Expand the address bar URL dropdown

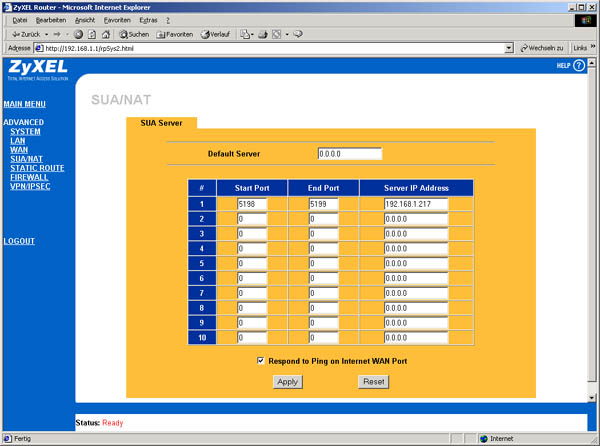[x=509, y=47]
